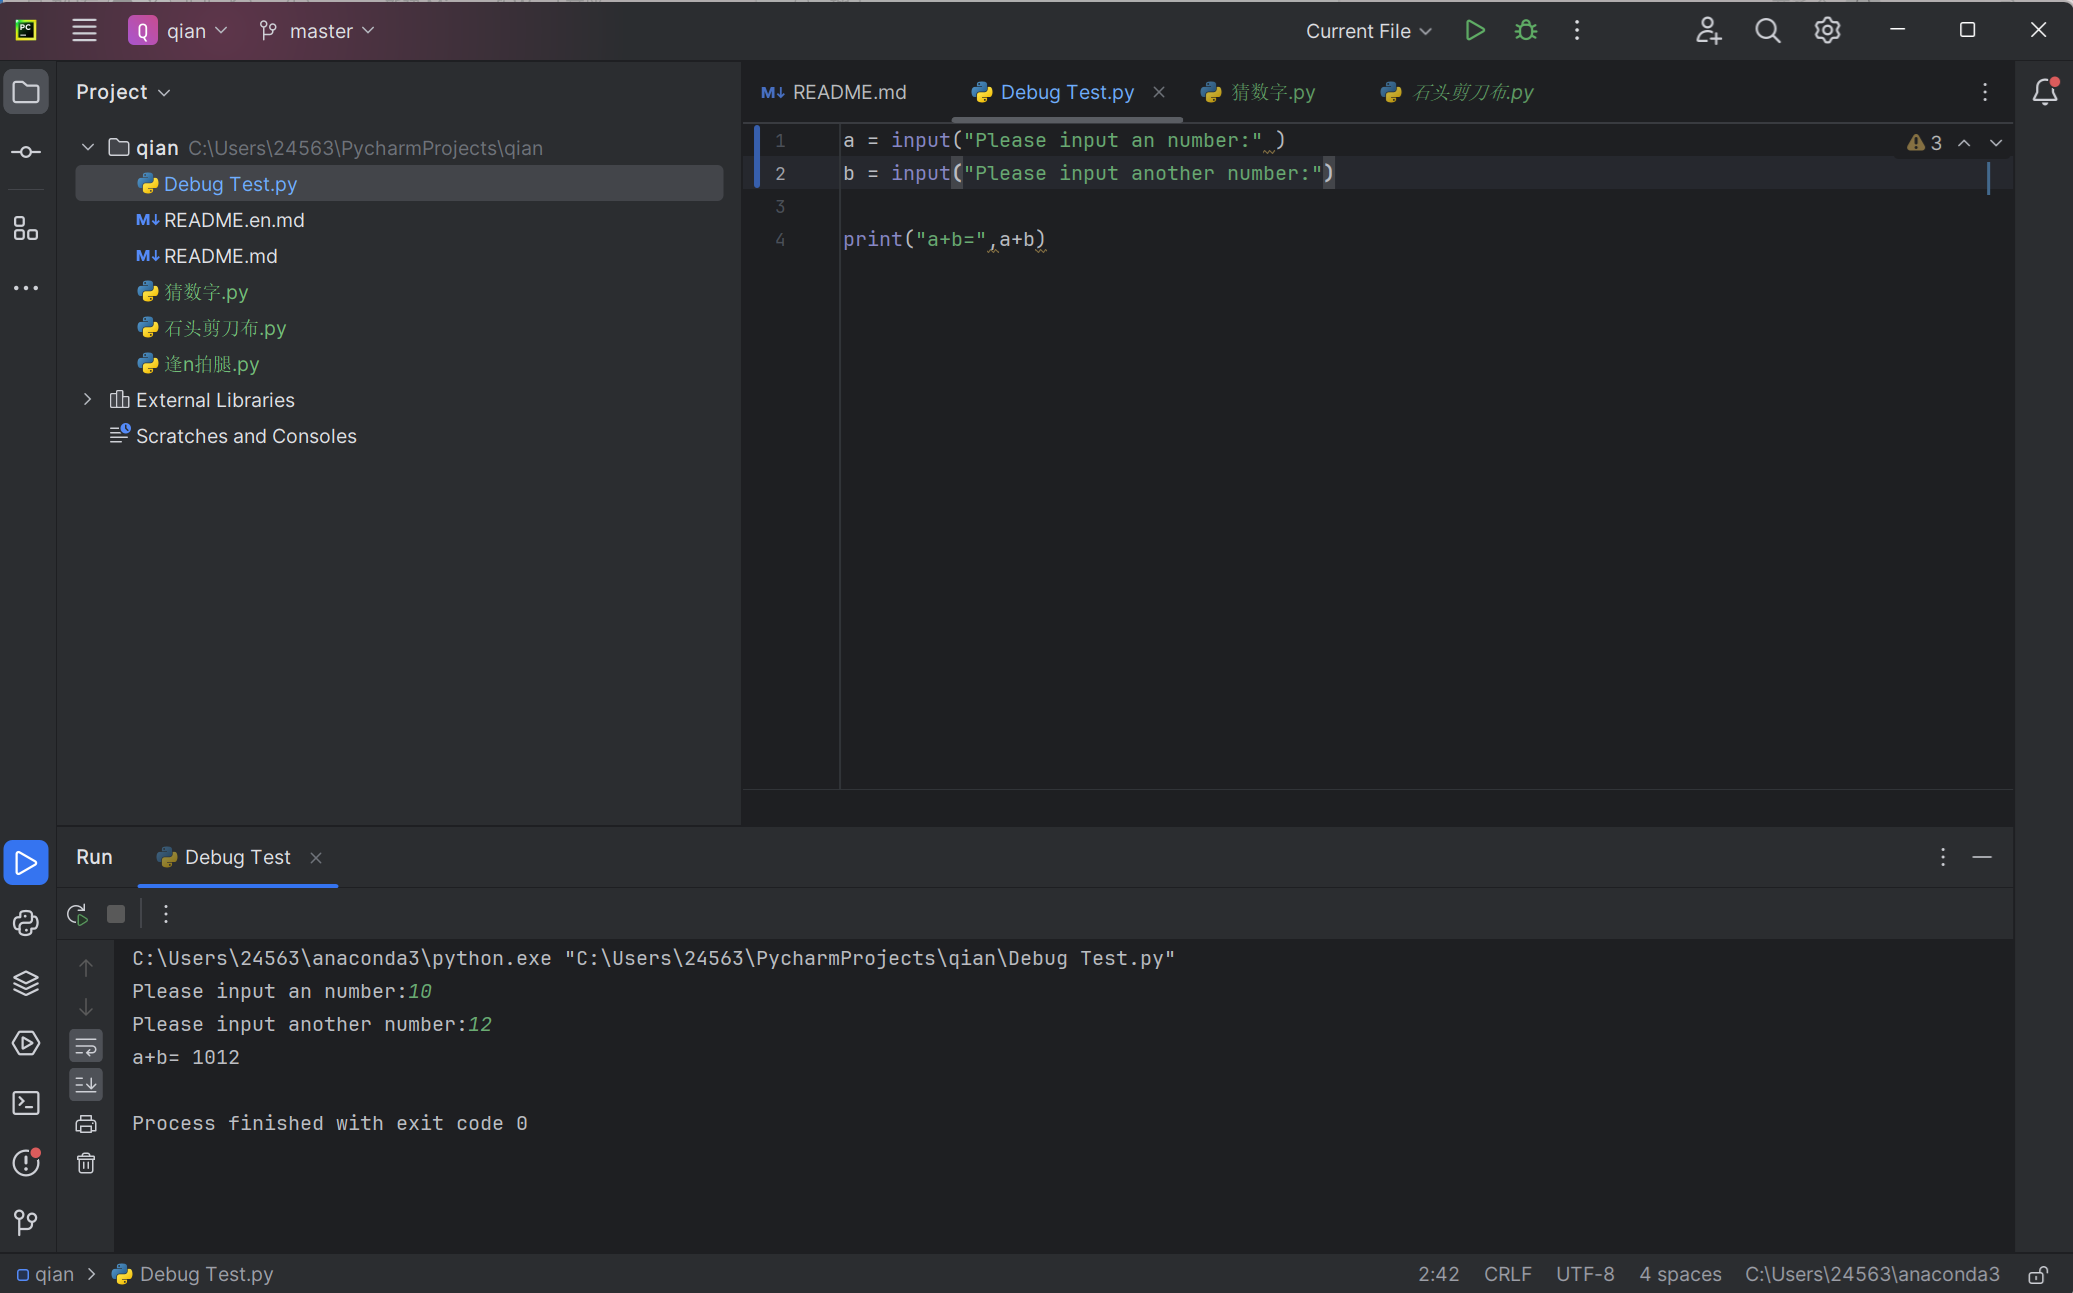Toggle soft-wrap in Run console

(x=86, y=1046)
